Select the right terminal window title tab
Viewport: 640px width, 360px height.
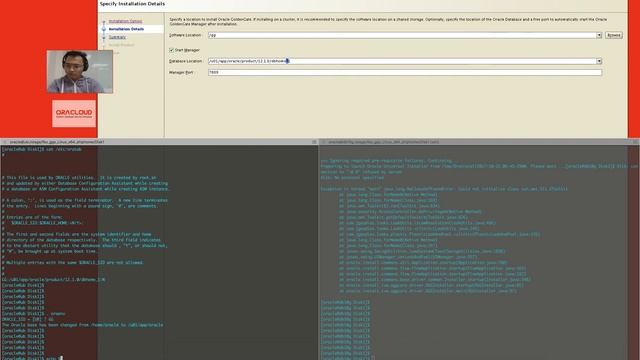pos(383,142)
